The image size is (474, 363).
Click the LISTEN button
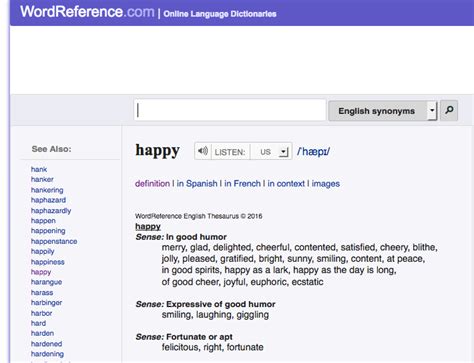click(x=230, y=152)
